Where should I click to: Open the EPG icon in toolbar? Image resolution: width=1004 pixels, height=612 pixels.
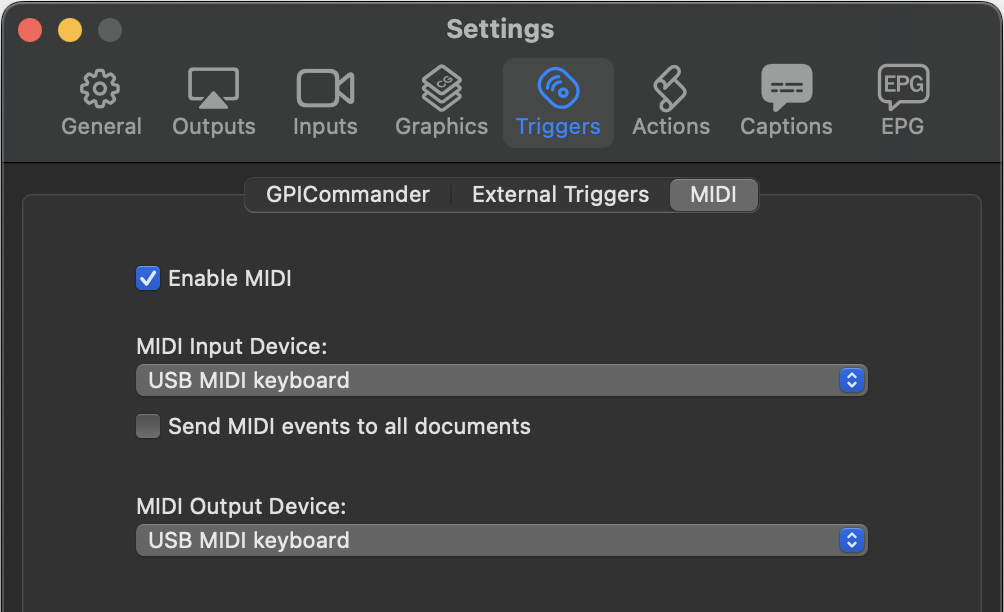[903, 86]
